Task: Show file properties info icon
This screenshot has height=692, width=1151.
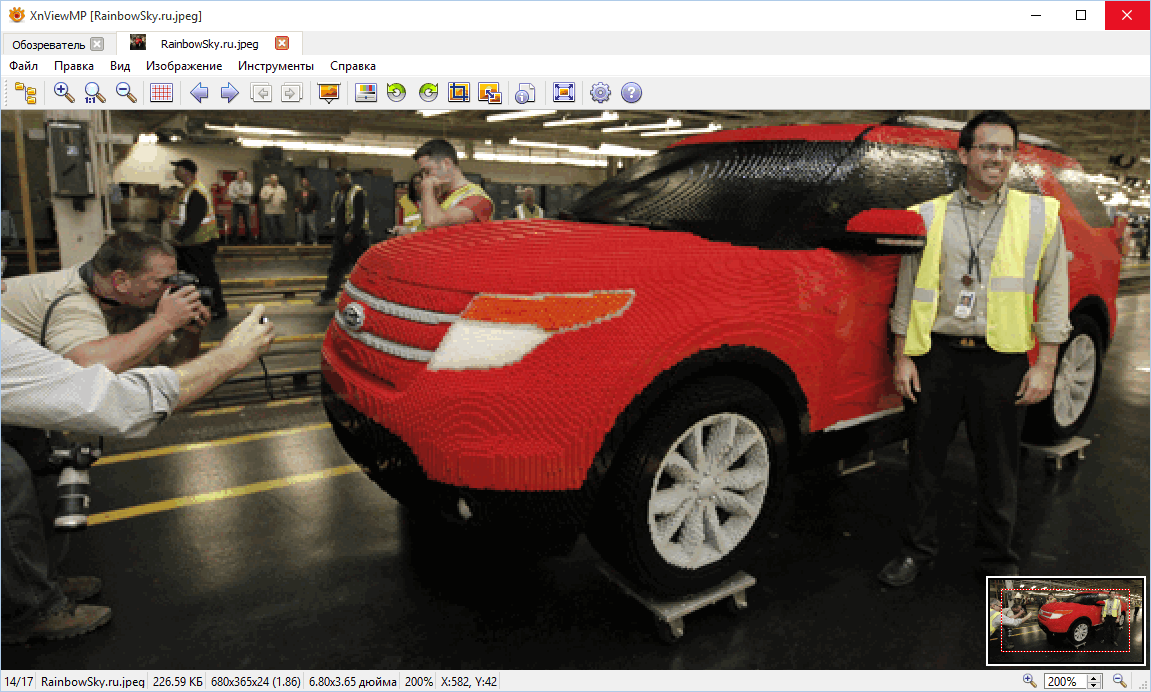Action: [525, 93]
